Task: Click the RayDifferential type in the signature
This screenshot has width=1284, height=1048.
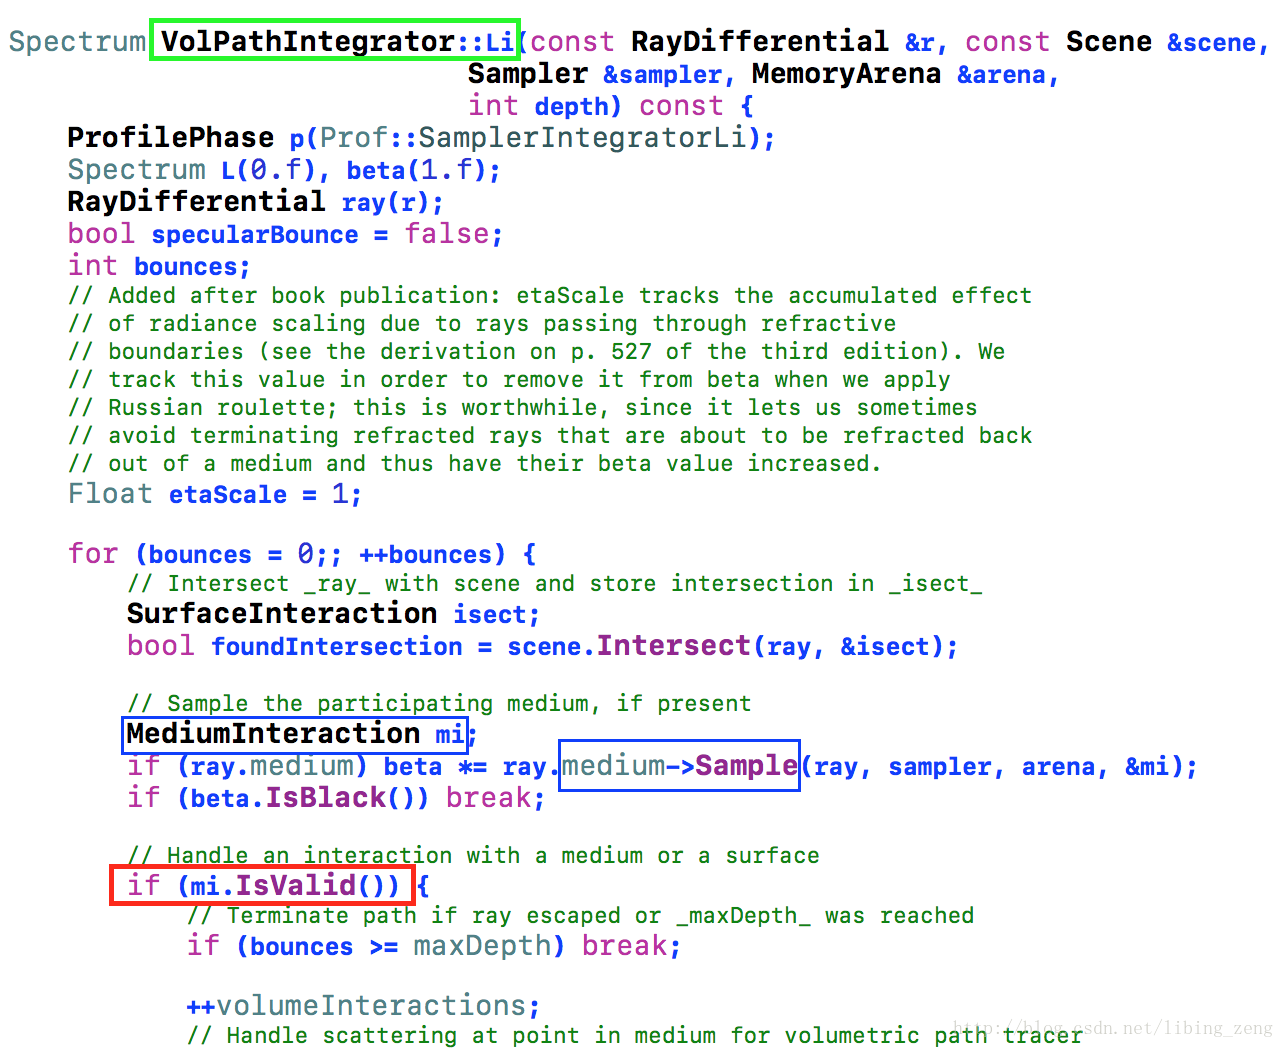Action: [760, 41]
